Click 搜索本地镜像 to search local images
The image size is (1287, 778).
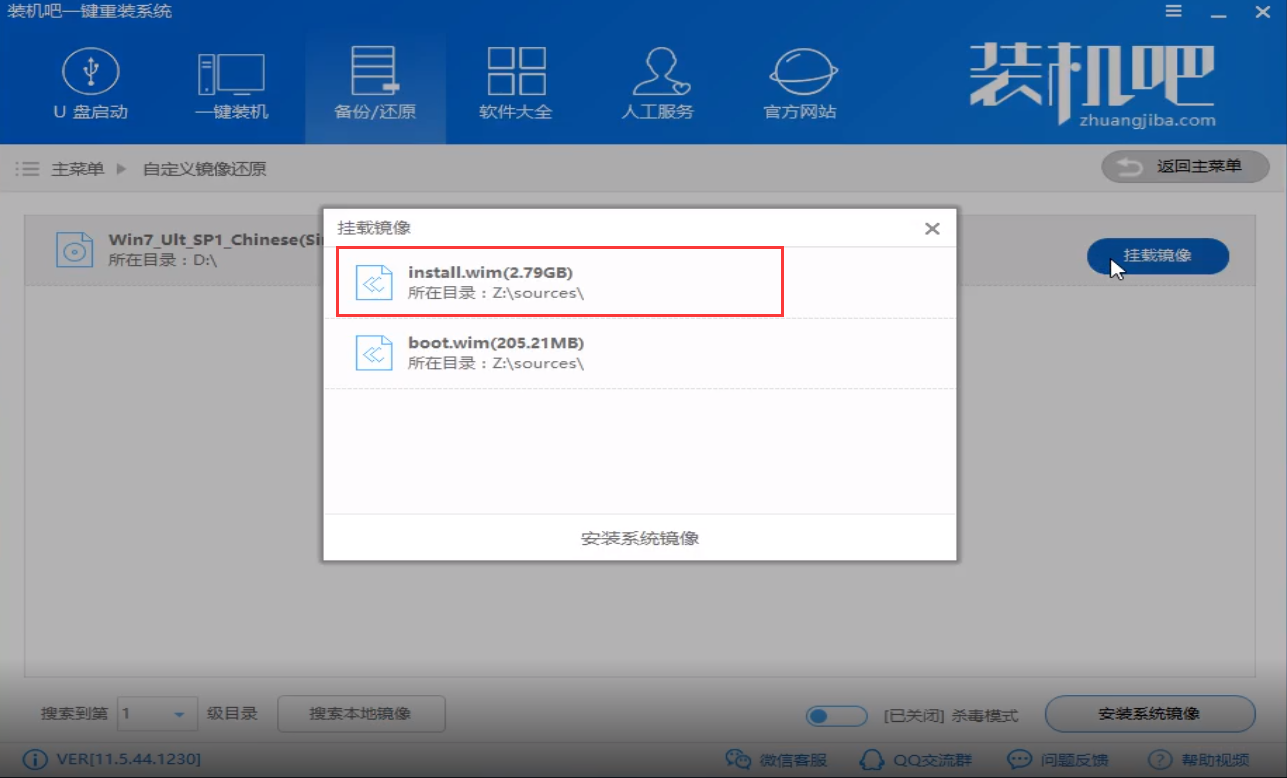[x=360, y=714]
